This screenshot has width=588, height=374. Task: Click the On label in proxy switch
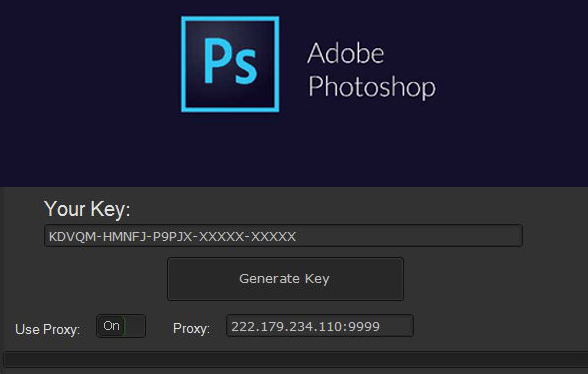(111, 326)
